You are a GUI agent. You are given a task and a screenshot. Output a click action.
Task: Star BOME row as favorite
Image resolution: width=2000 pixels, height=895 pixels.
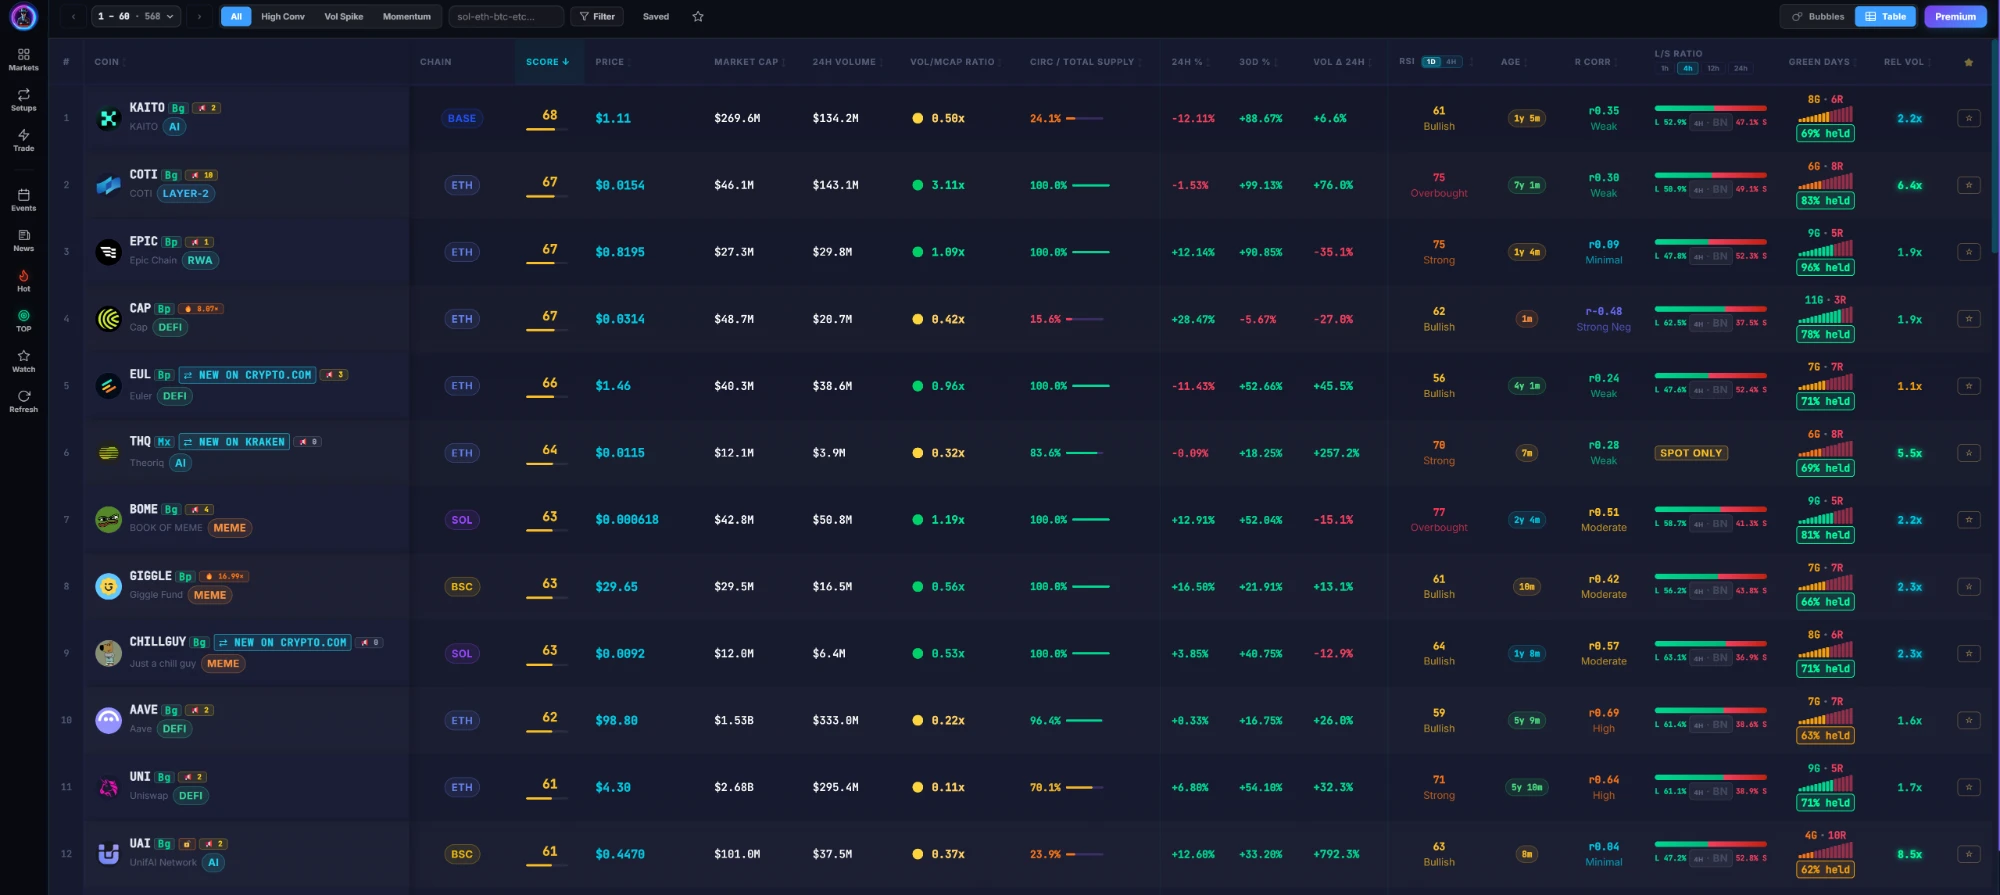tap(1968, 520)
